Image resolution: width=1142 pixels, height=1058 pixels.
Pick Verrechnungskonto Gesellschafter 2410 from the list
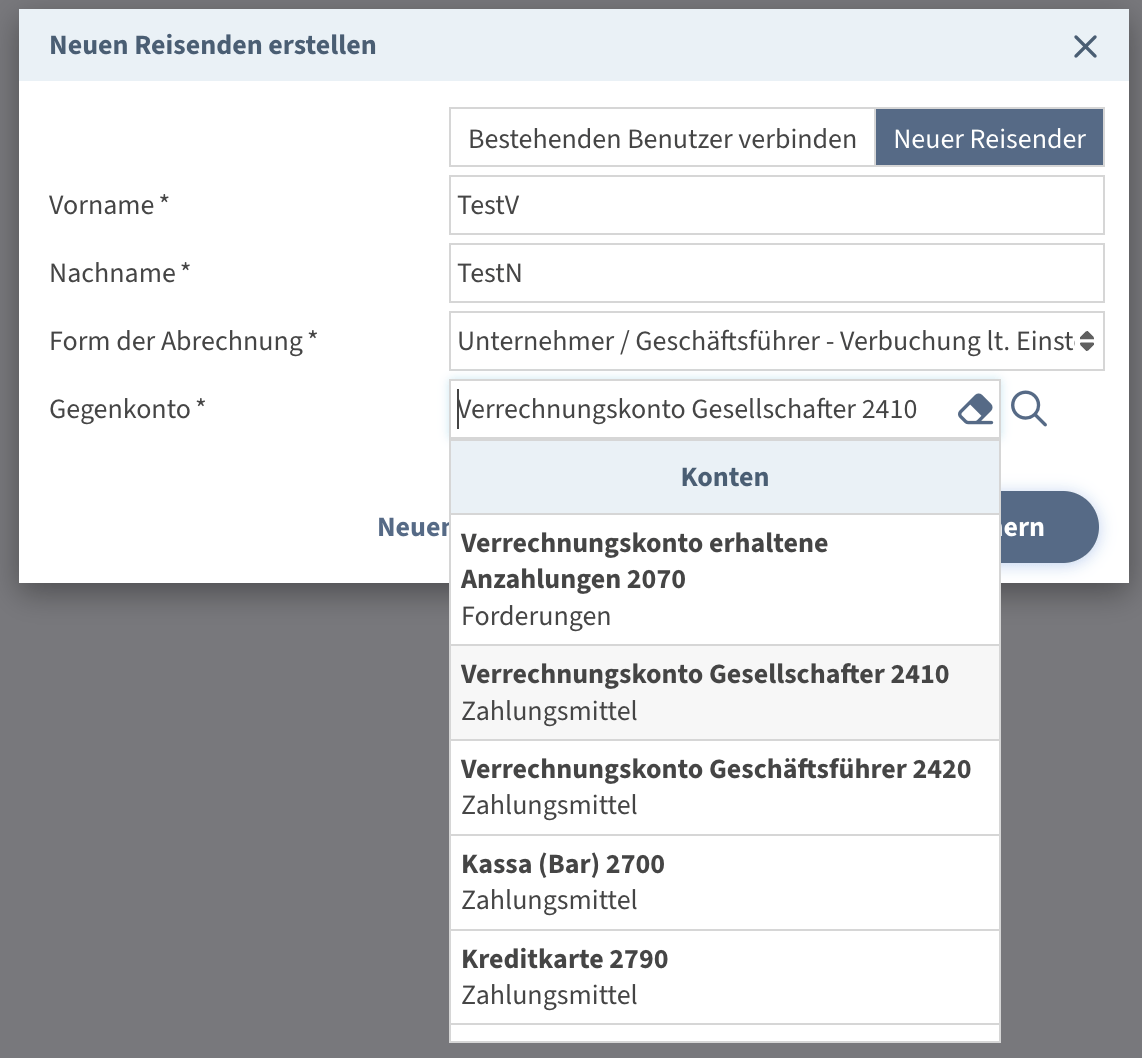pyautogui.click(x=724, y=692)
